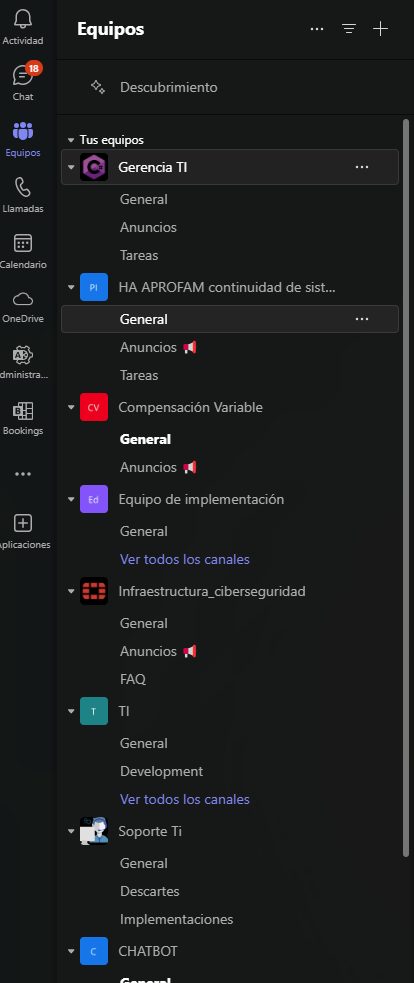Open more options for Gerencia TI team
The image size is (414, 983).
pos(362,167)
